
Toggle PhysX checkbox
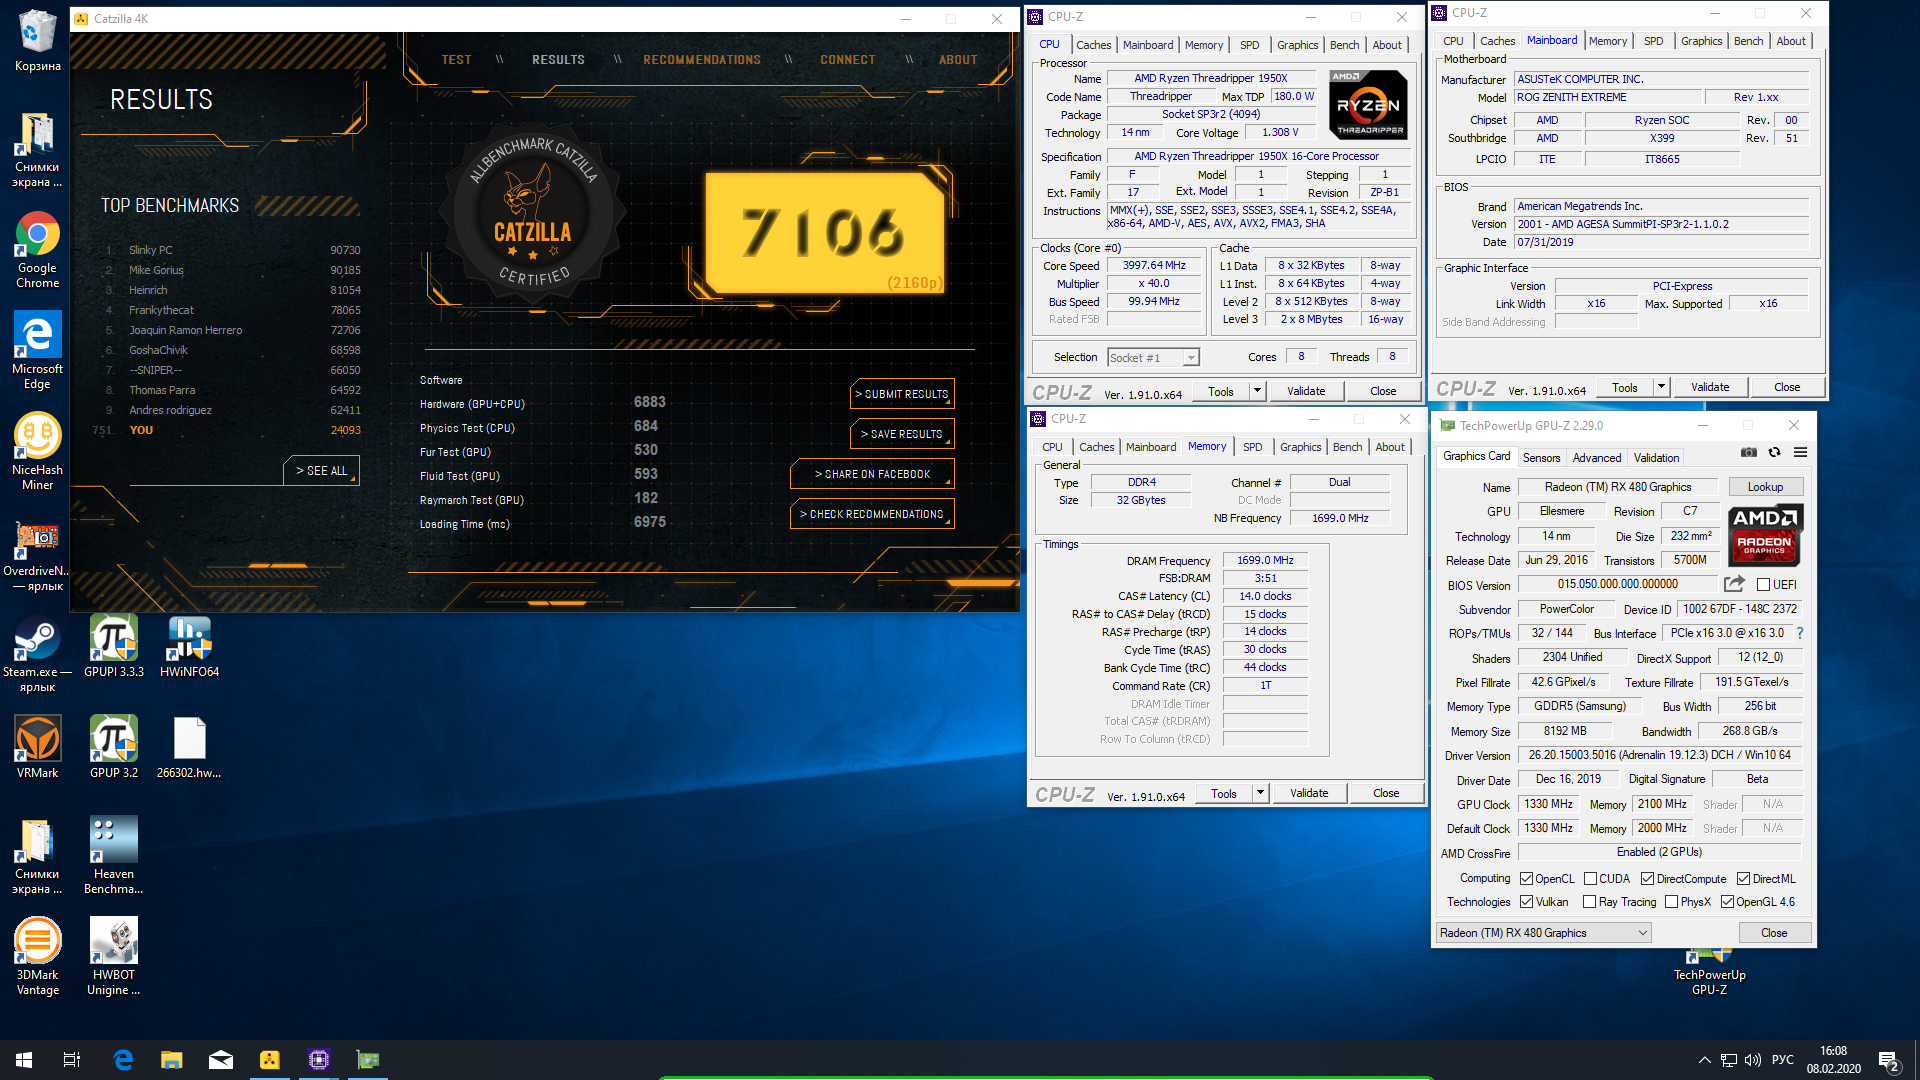1671,902
